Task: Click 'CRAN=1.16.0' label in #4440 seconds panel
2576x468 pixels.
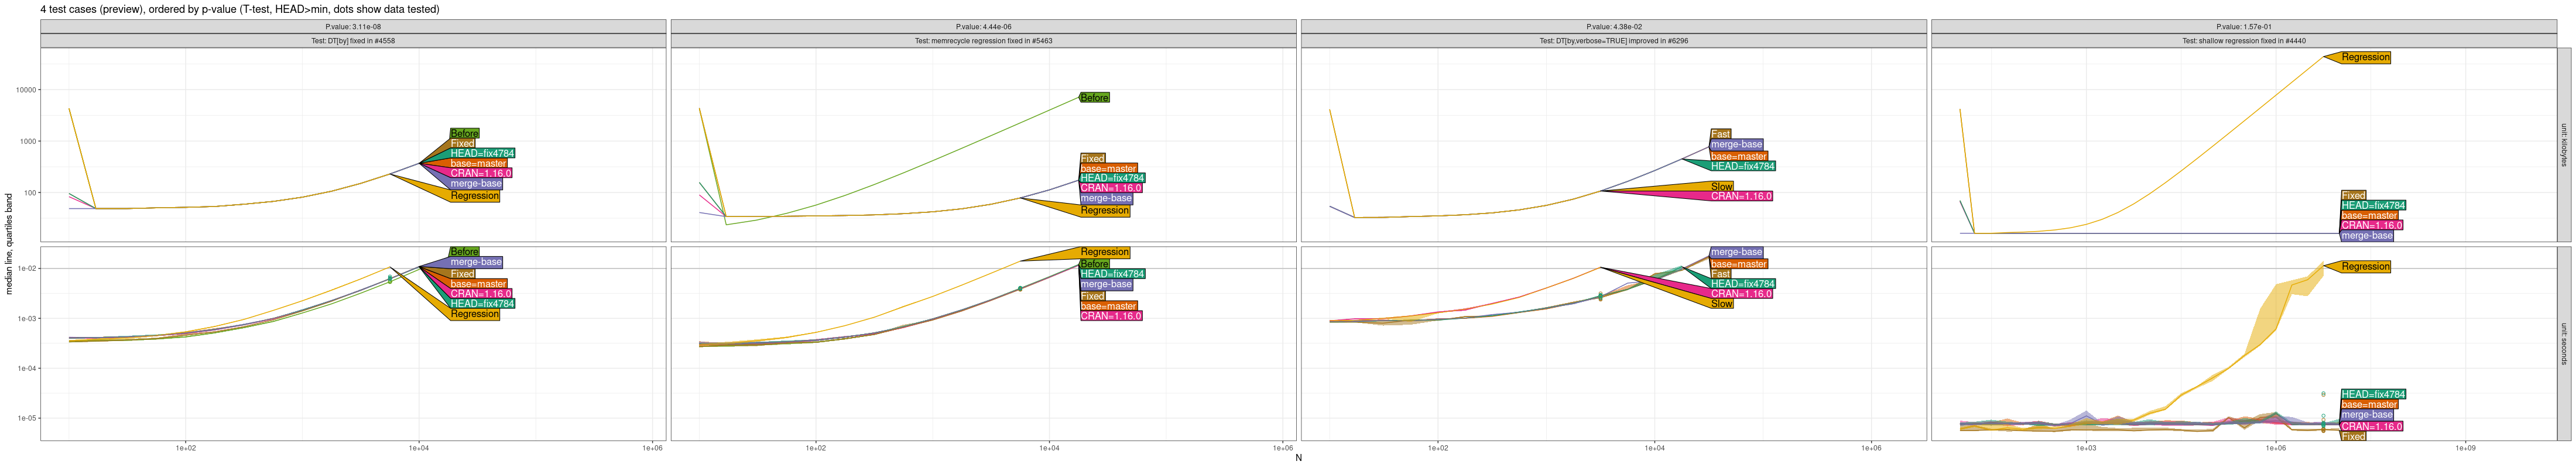Action: tap(2372, 427)
